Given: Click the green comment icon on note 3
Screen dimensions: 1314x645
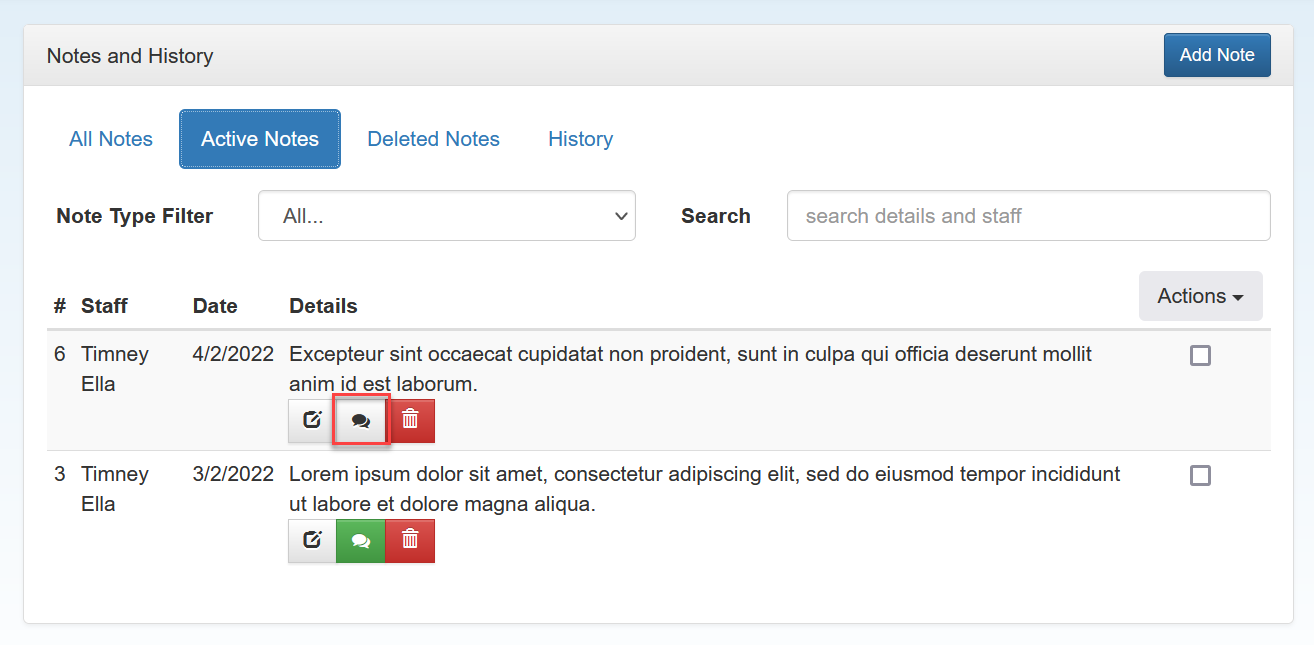Looking at the screenshot, I should pos(360,540).
